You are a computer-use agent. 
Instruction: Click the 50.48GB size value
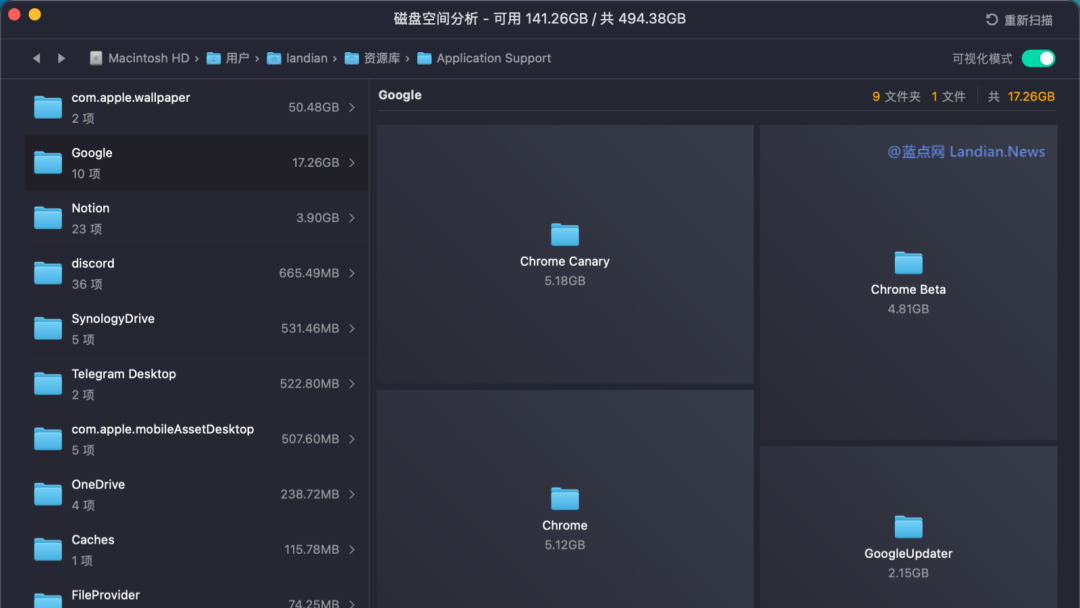click(x=313, y=107)
